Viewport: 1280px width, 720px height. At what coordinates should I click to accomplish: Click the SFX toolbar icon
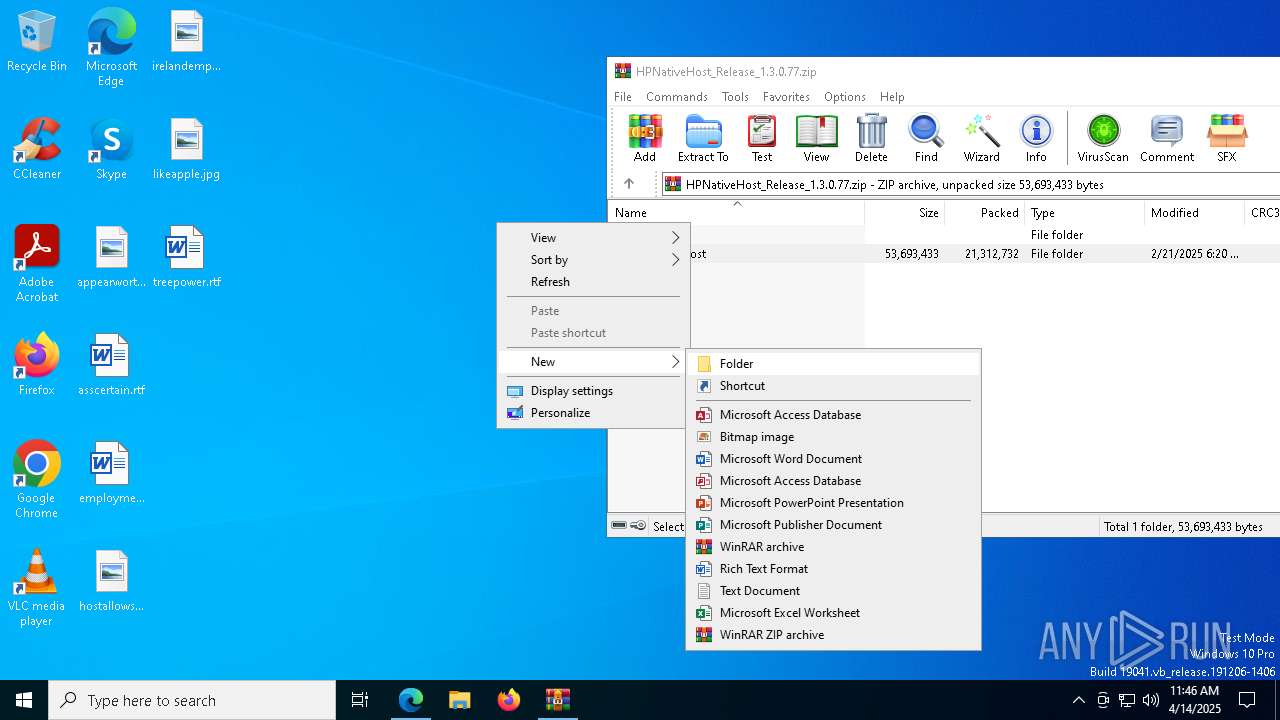tap(1226, 138)
